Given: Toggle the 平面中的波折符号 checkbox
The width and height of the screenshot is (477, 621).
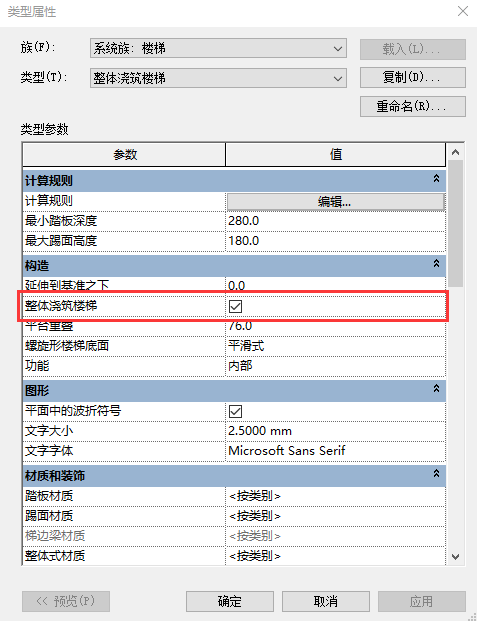Looking at the screenshot, I should pyautogui.click(x=235, y=411).
